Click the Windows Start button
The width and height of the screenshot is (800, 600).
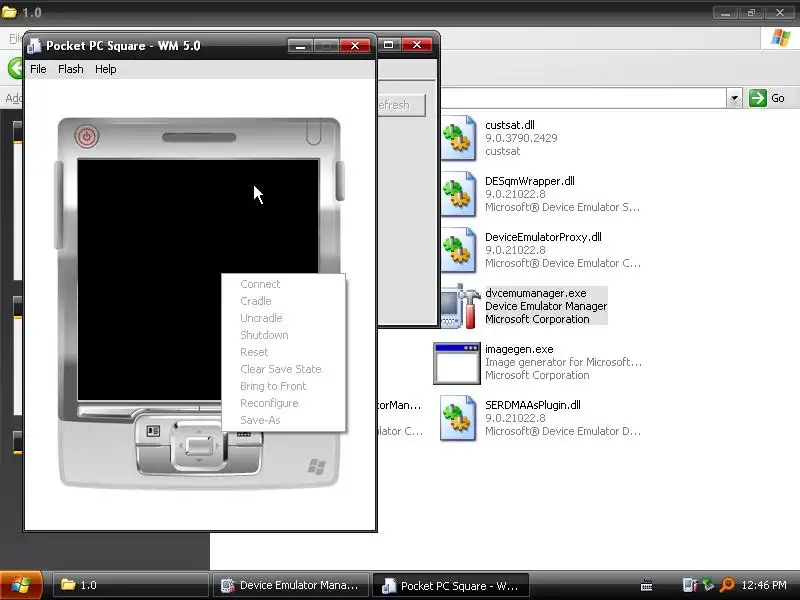[20, 585]
